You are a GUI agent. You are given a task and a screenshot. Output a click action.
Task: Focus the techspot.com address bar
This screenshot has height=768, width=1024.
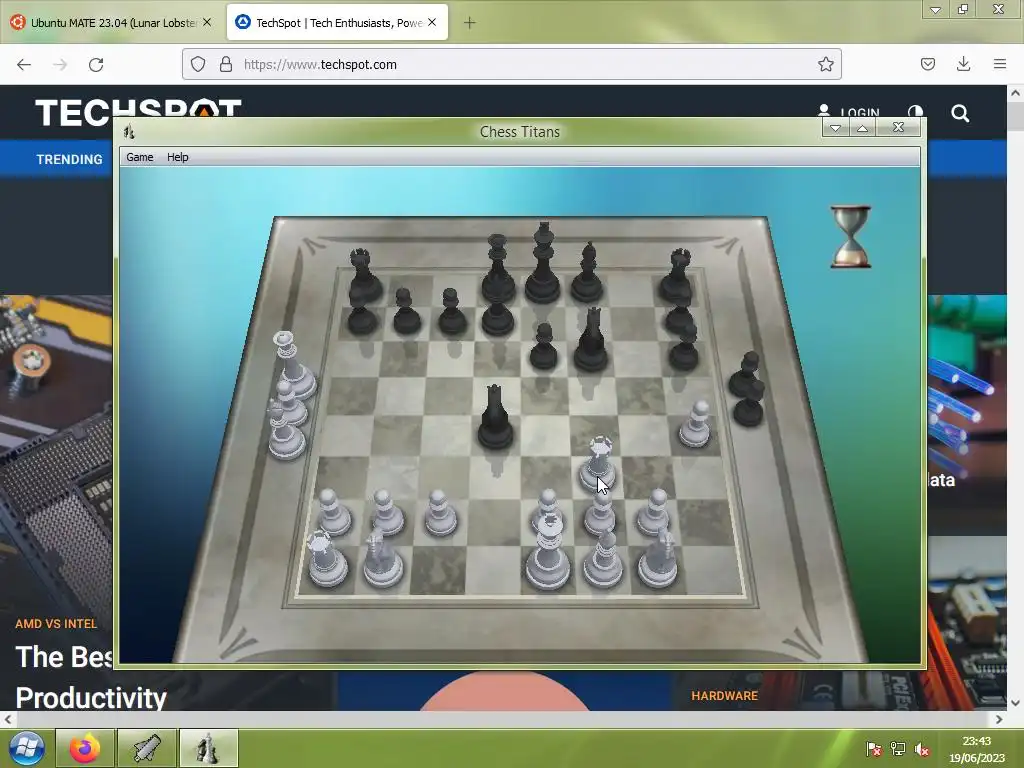511,64
